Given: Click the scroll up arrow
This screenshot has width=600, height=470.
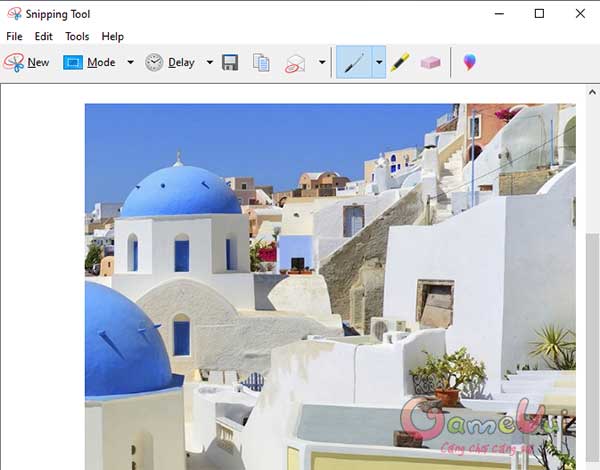Looking at the screenshot, I should (x=592, y=92).
